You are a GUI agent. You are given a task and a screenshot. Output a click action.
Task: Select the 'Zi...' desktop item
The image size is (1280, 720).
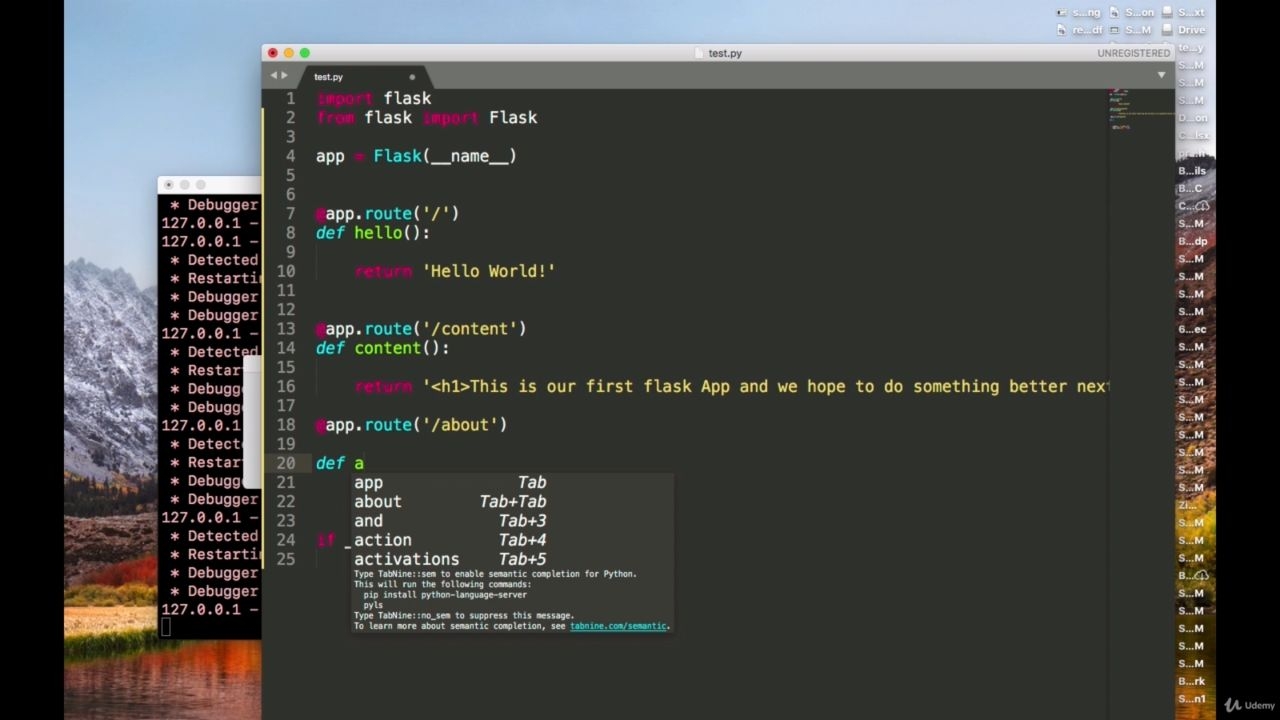[x=1187, y=505]
